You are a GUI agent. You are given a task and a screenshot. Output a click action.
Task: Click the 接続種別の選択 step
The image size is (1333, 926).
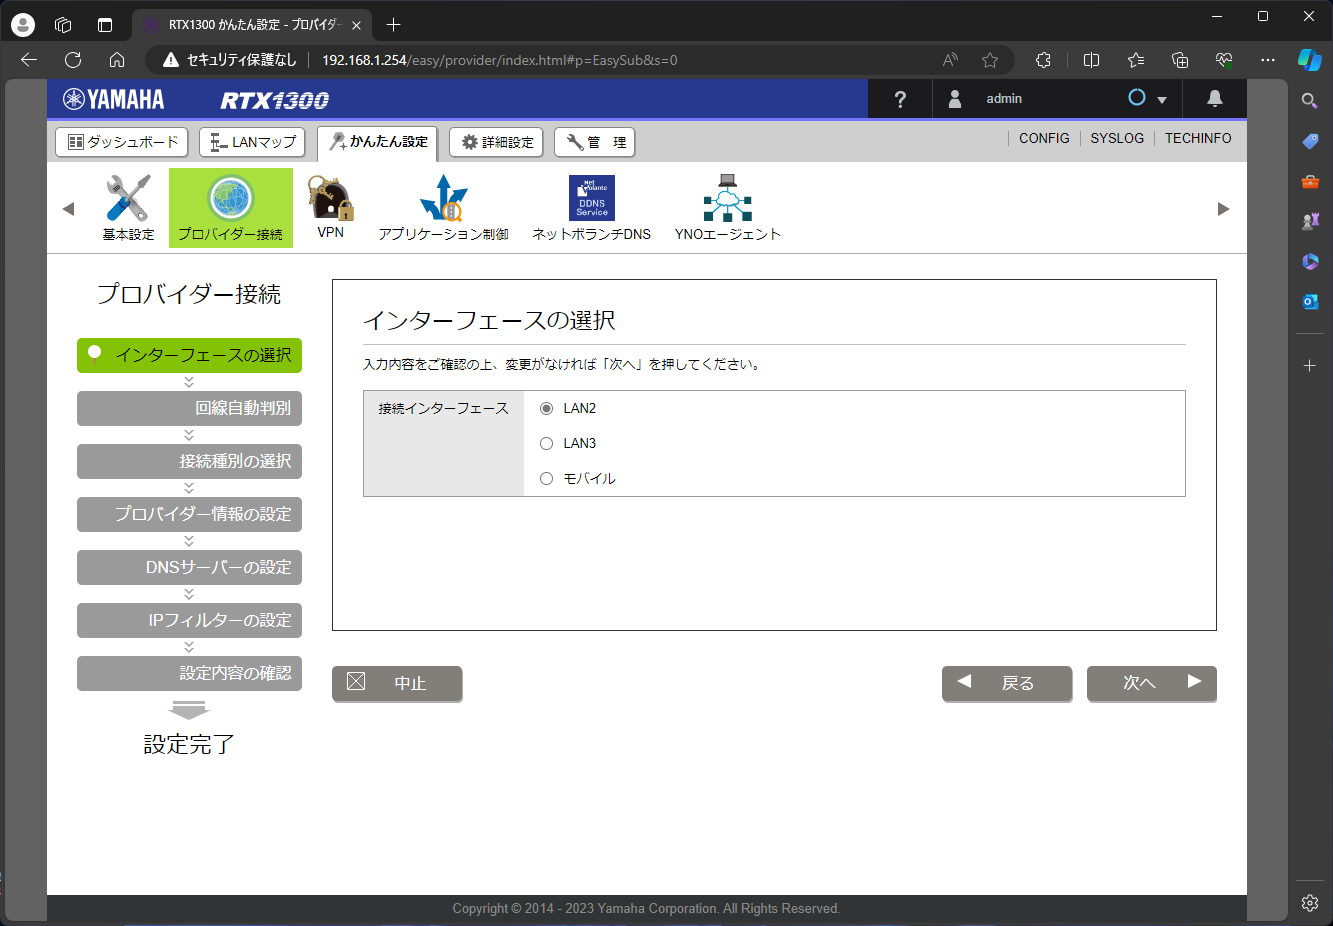coord(189,461)
